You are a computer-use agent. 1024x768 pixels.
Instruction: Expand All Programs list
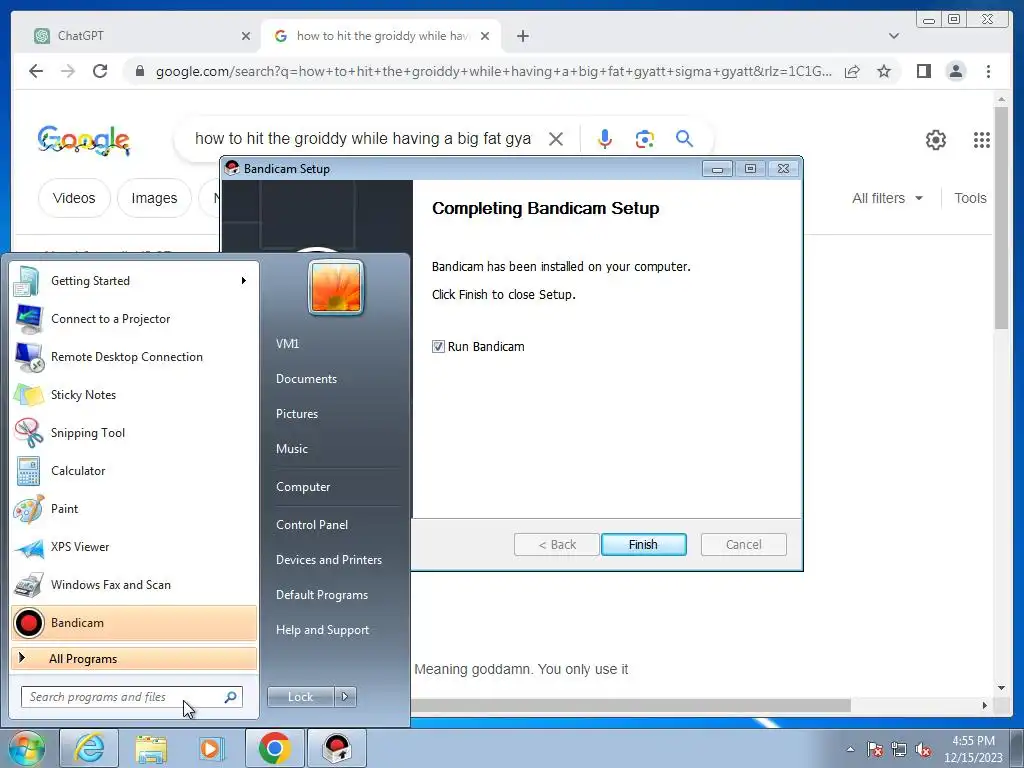click(x=134, y=658)
